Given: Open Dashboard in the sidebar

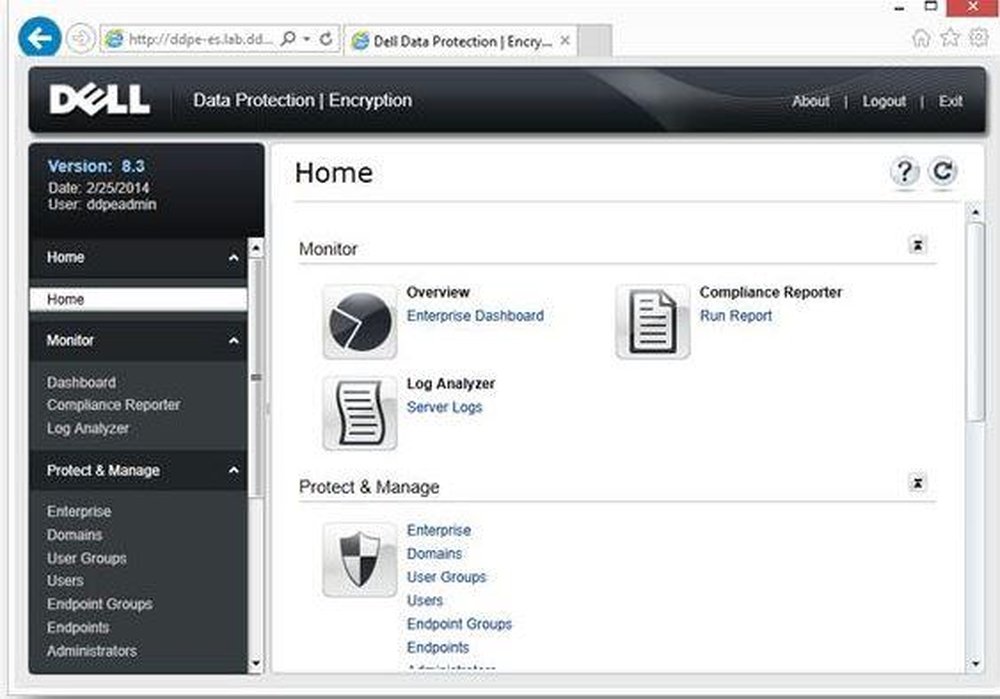Looking at the screenshot, I should click(82, 383).
